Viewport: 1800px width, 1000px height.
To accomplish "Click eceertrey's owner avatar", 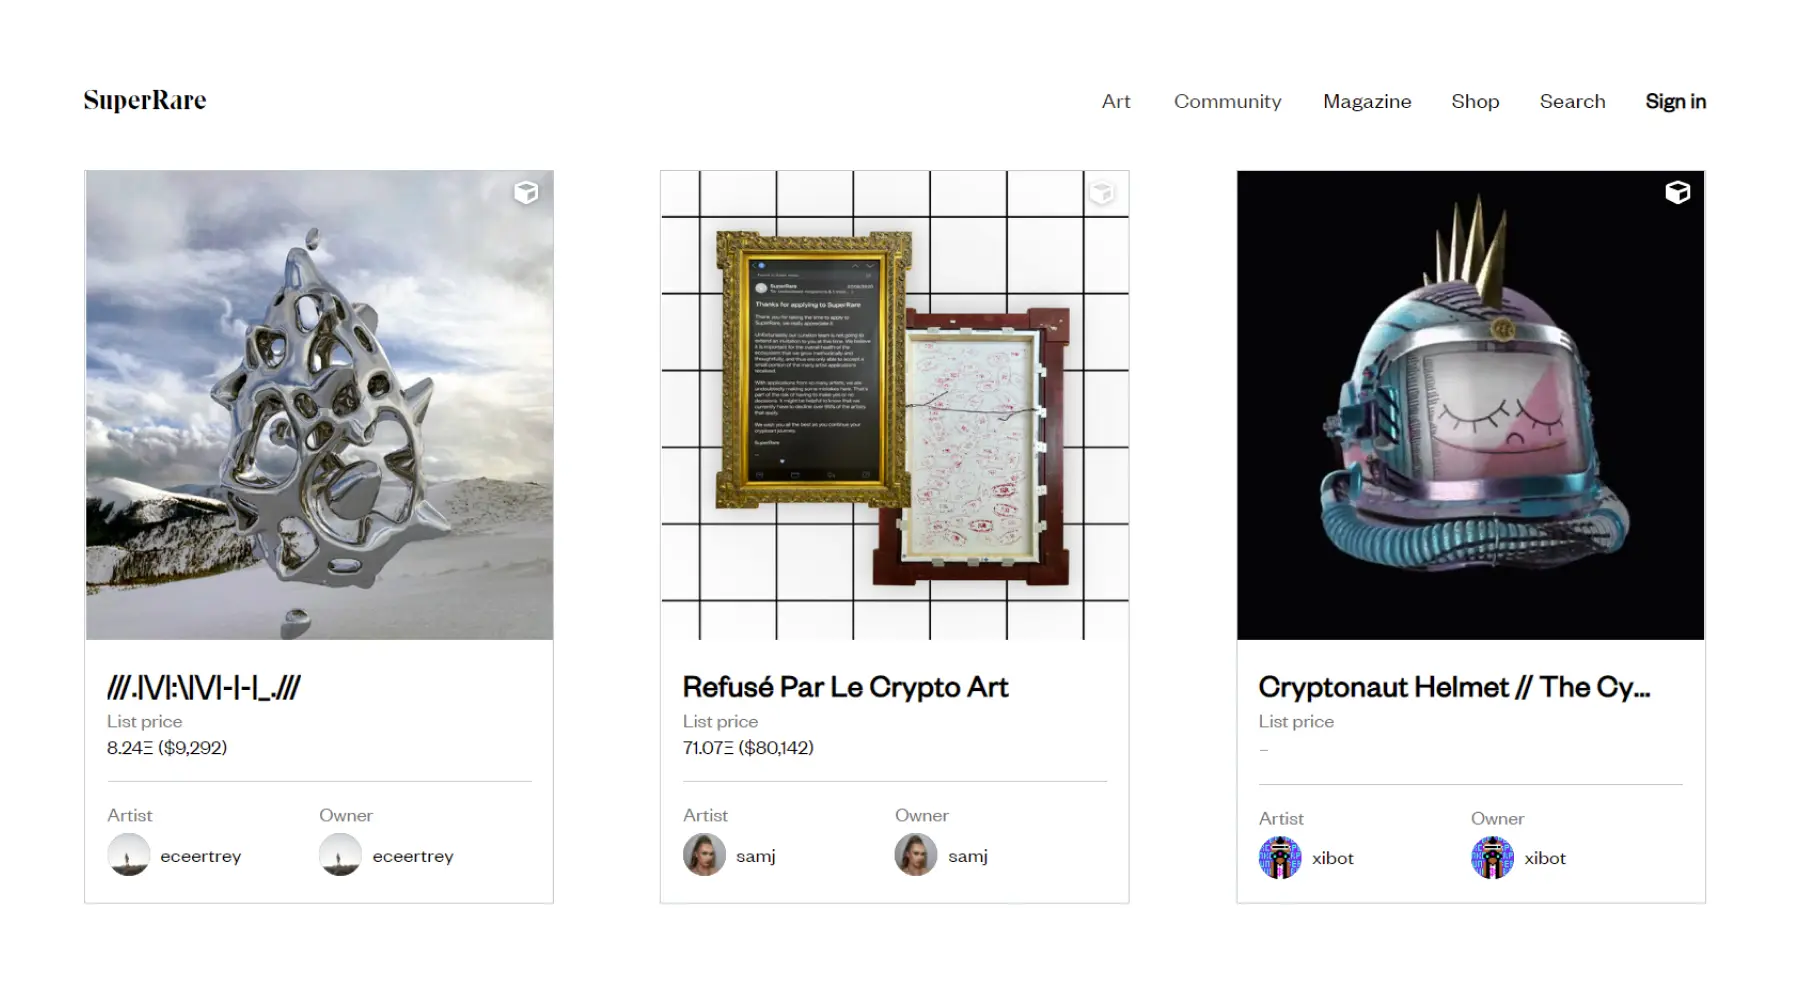I will [x=341, y=855].
